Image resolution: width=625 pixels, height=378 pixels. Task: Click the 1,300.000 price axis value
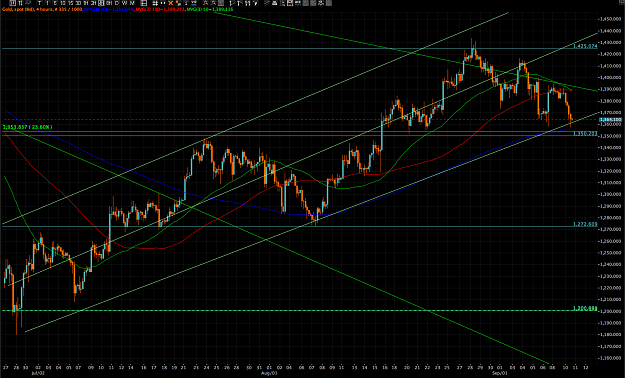pos(611,194)
